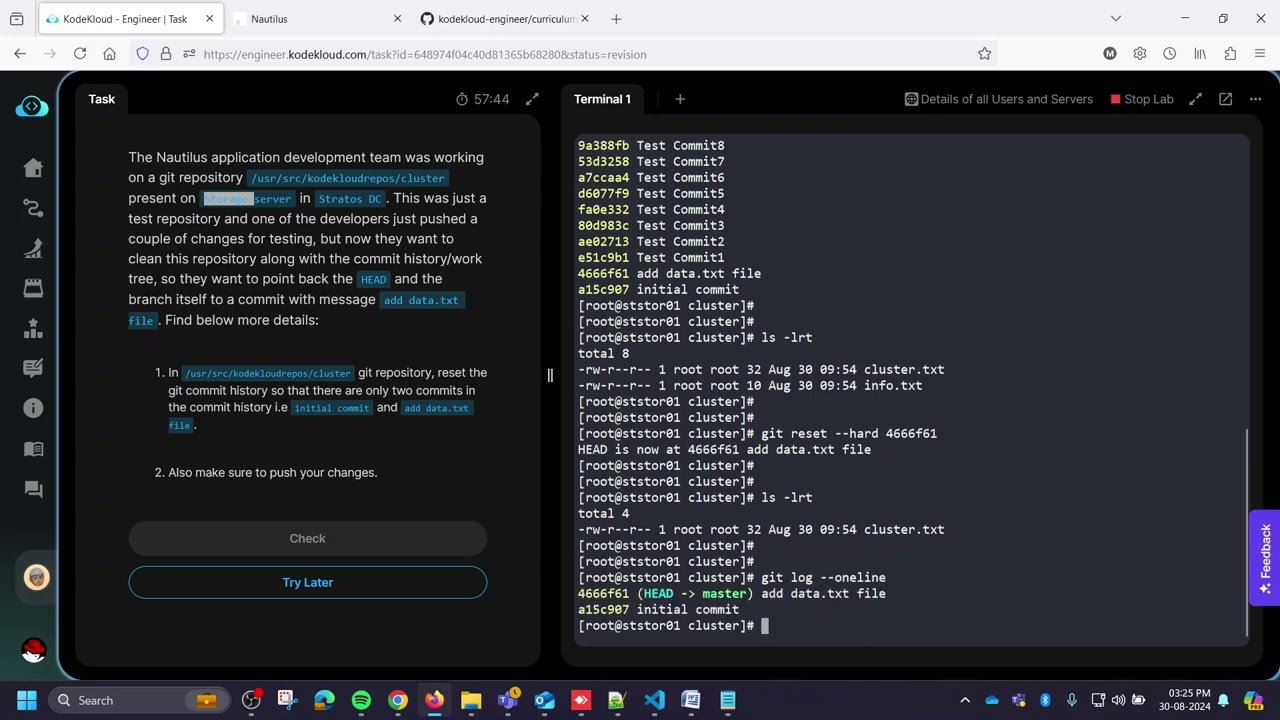
Task: Click the user avatar in sidebar
Action: click(x=36, y=577)
